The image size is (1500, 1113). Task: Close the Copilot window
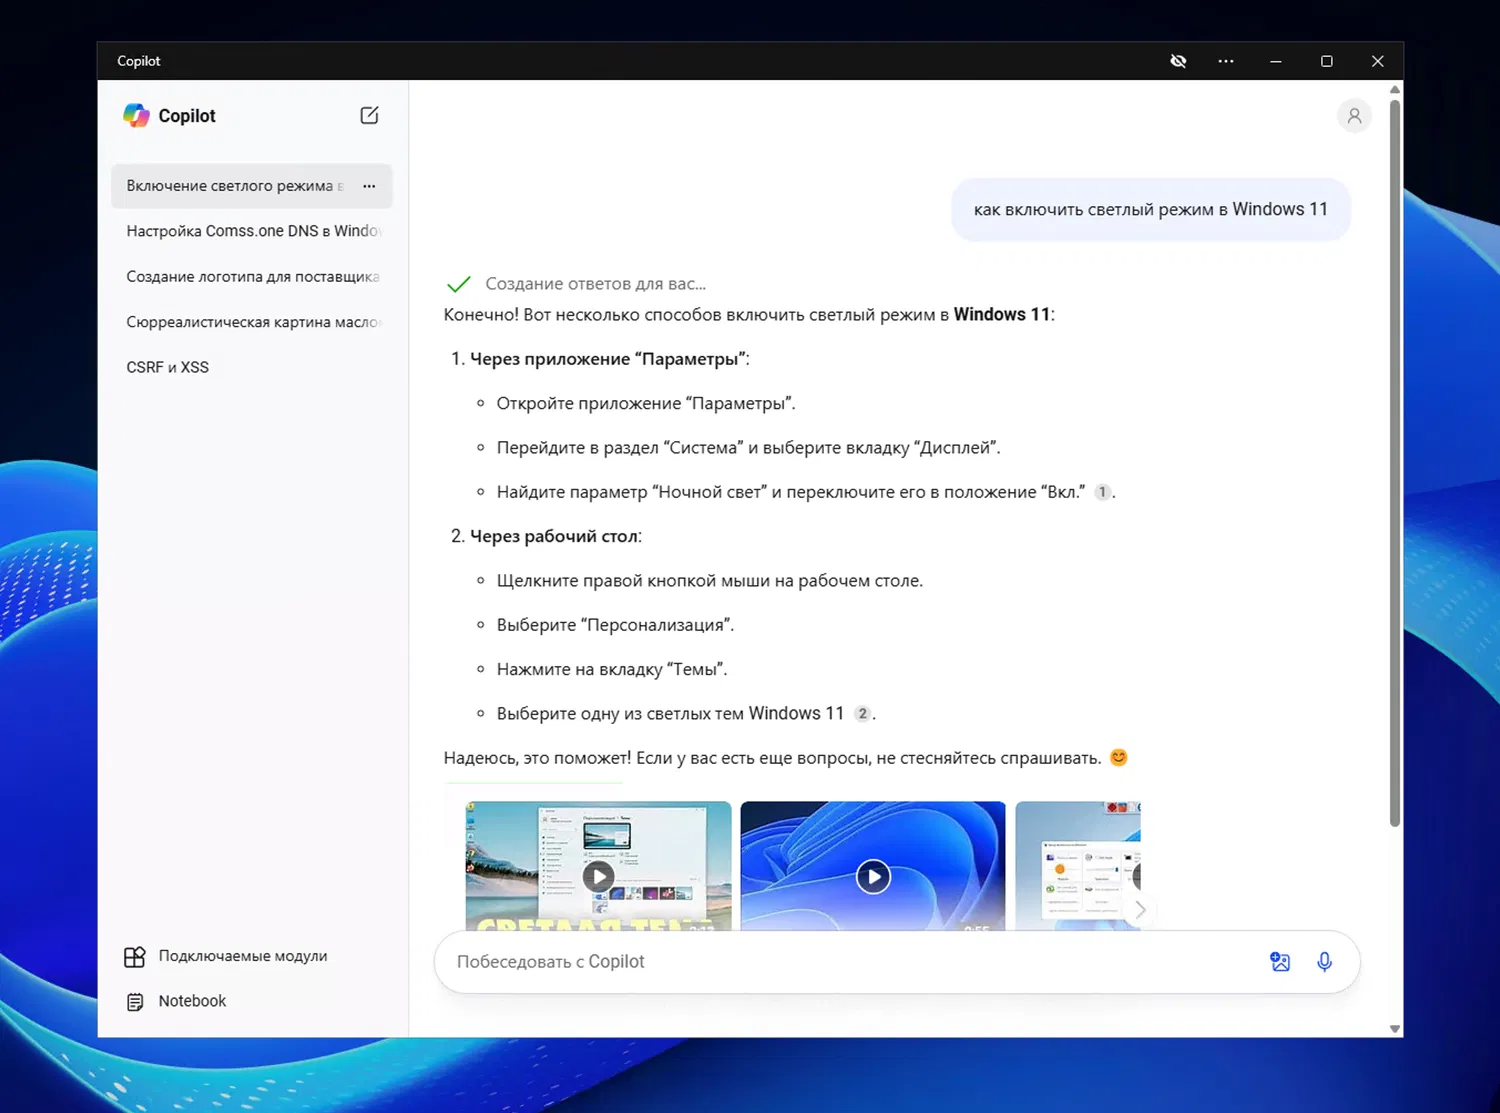click(x=1378, y=61)
